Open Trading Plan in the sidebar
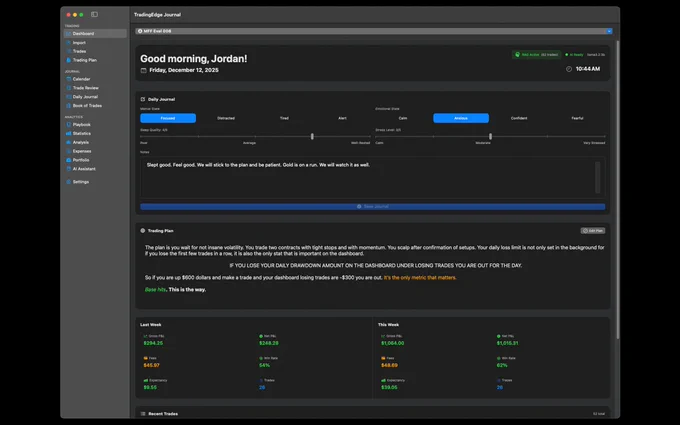Image resolution: width=680 pixels, height=425 pixels. (x=95, y=60)
